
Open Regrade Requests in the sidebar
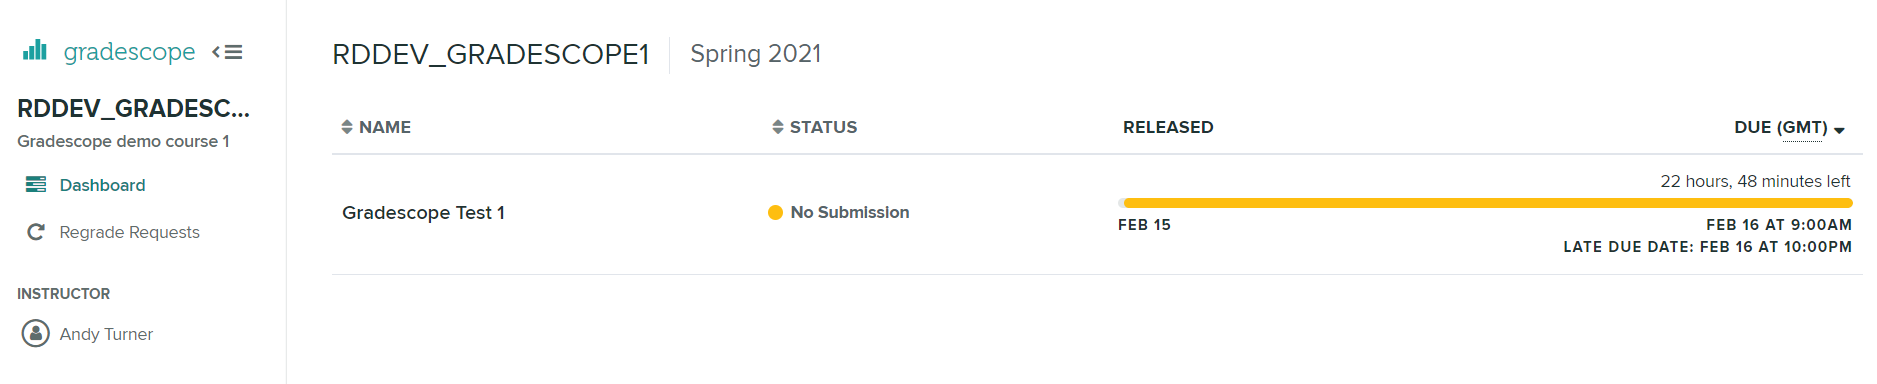tap(129, 232)
